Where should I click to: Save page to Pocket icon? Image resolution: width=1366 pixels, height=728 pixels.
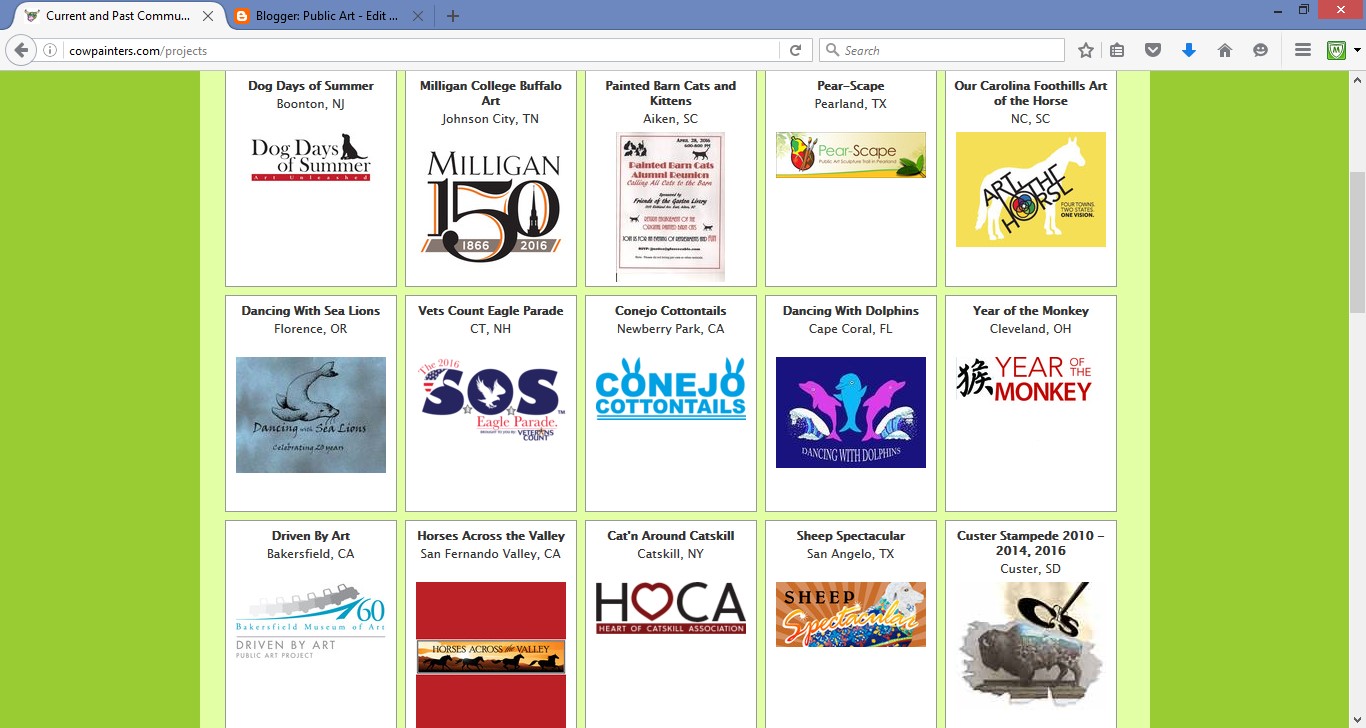point(1153,50)
